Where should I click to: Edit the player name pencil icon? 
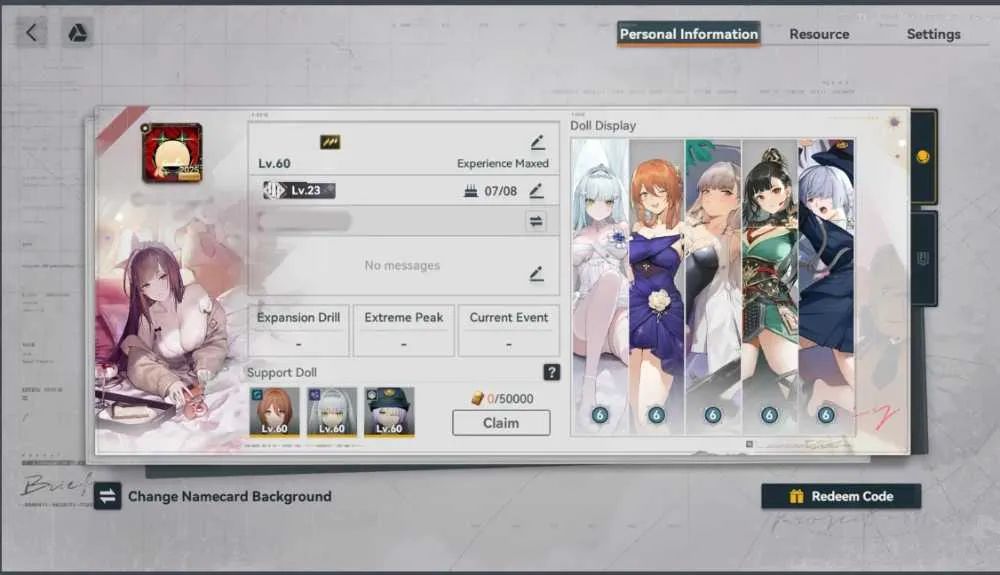click(537, 142)
